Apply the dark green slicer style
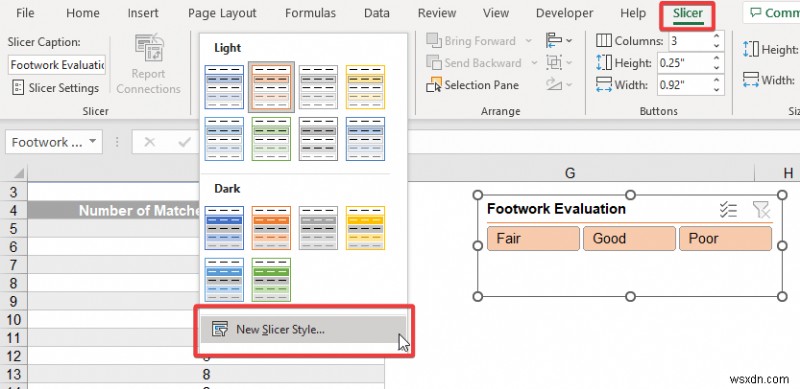 (x=271, y=280)
